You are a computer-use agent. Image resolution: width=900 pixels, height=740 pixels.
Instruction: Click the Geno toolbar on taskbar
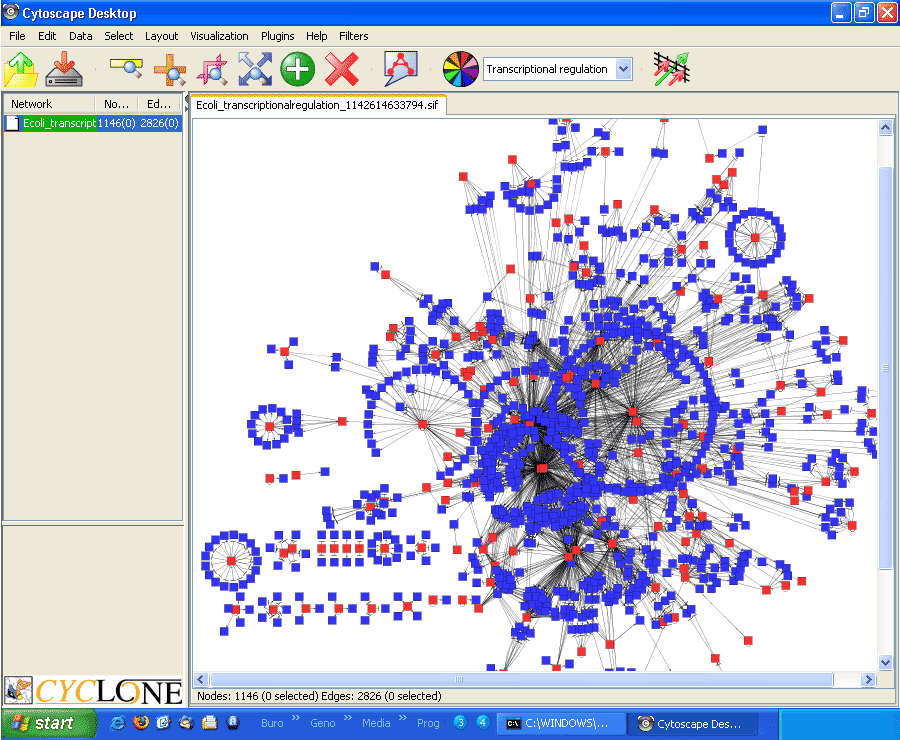point(323,723)
